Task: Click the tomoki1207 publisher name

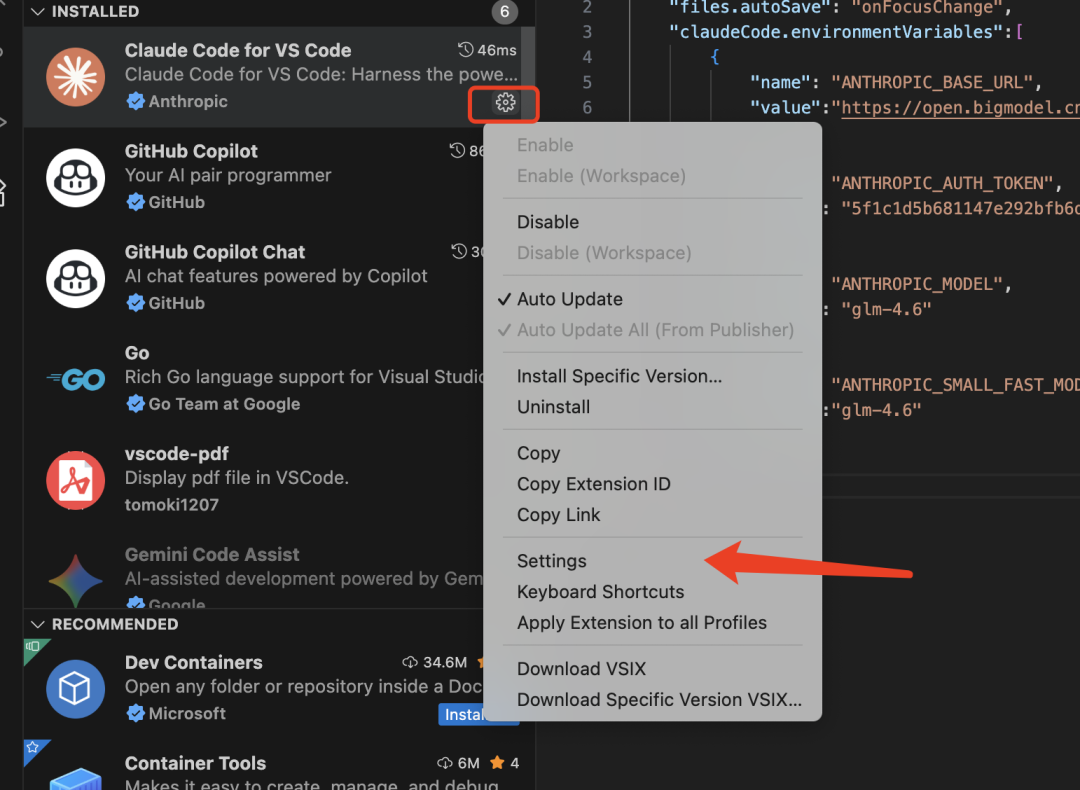Action: coord(172,505)
